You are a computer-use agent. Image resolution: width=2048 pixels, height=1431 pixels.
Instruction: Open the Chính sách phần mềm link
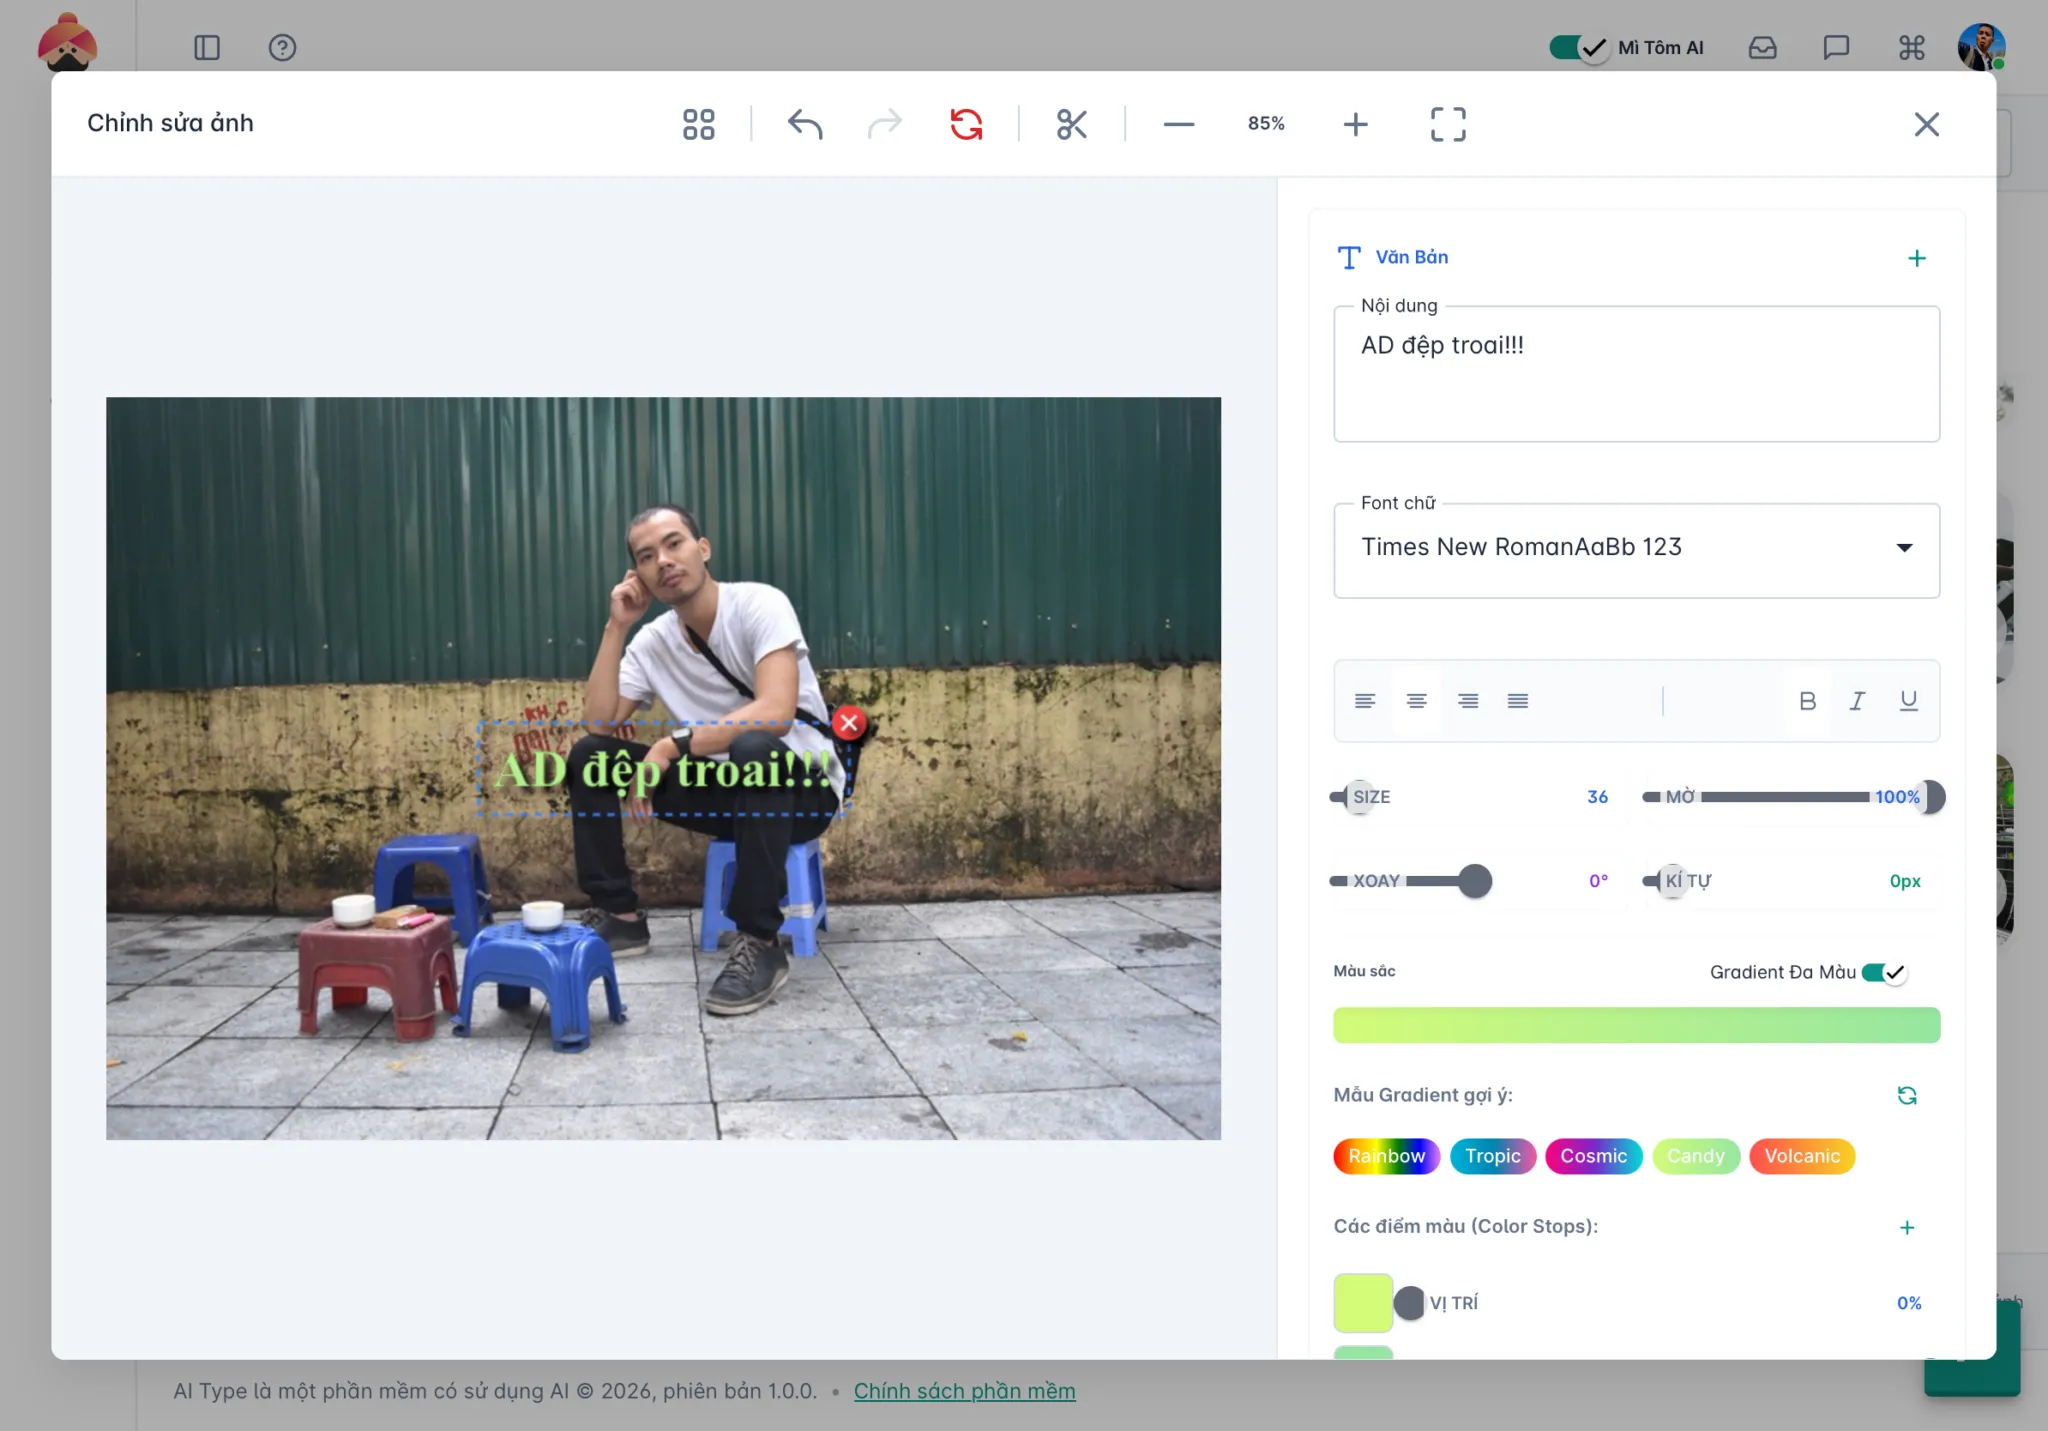pyautogui.click(x=964, y=1391)
